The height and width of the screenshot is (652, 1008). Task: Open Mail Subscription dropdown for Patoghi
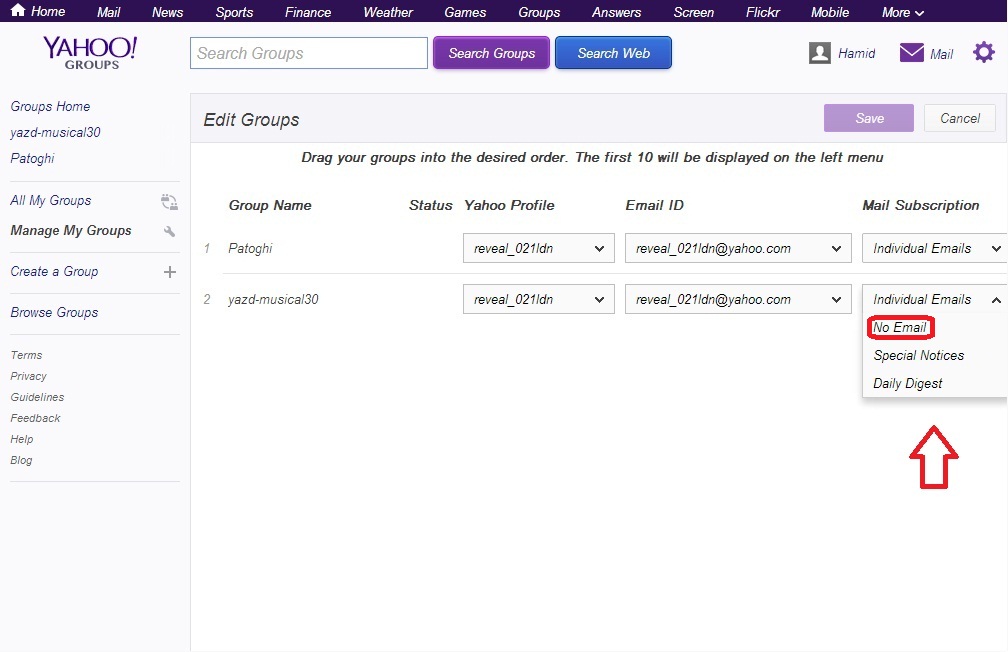click(935, 248)
